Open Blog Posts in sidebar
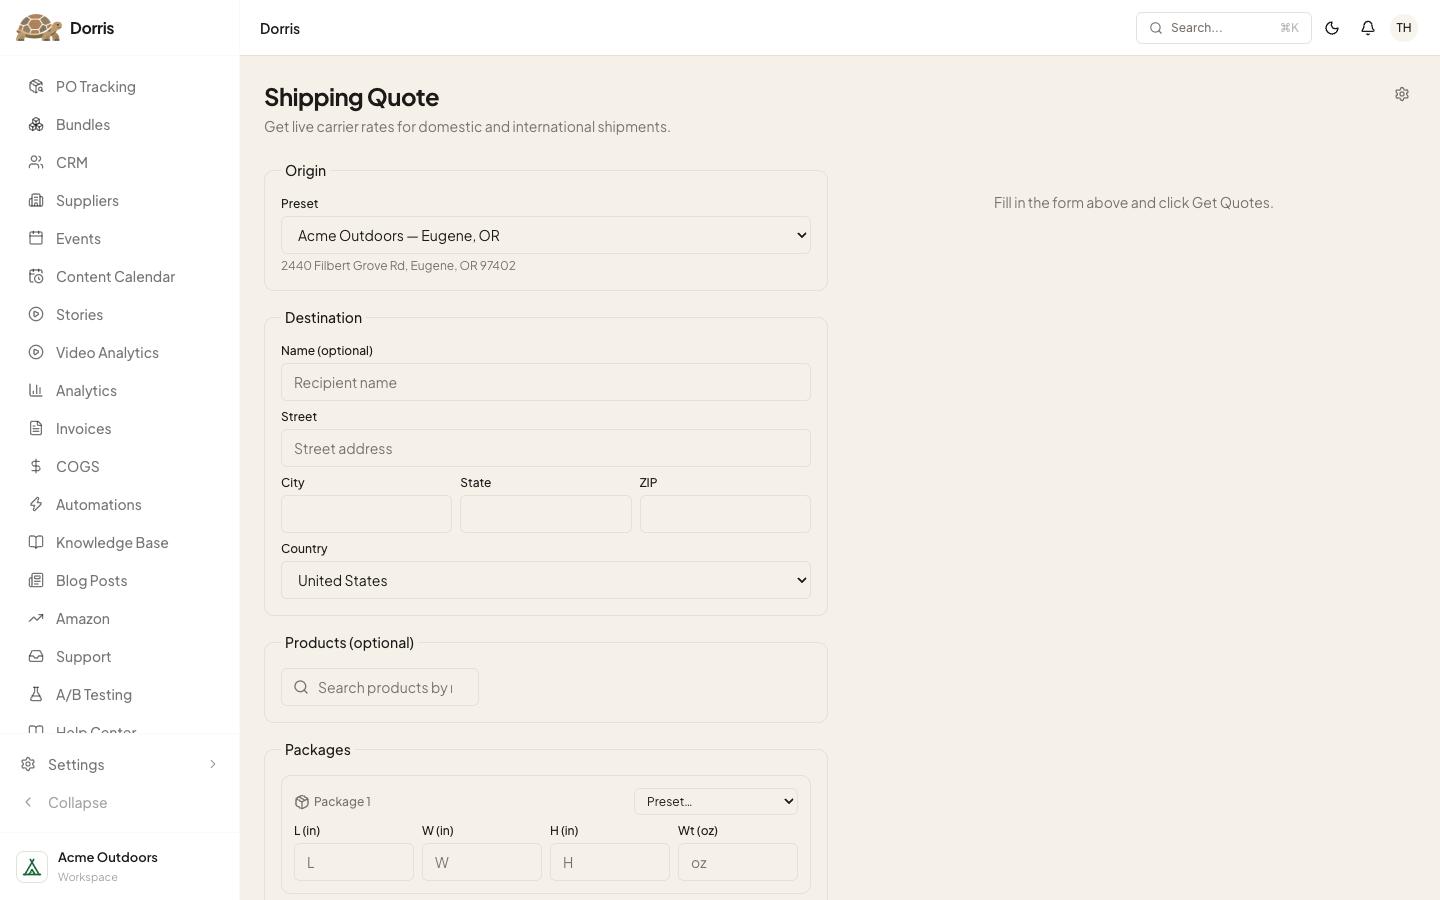Screen dimensions: 1440x900 pos(120,580)
